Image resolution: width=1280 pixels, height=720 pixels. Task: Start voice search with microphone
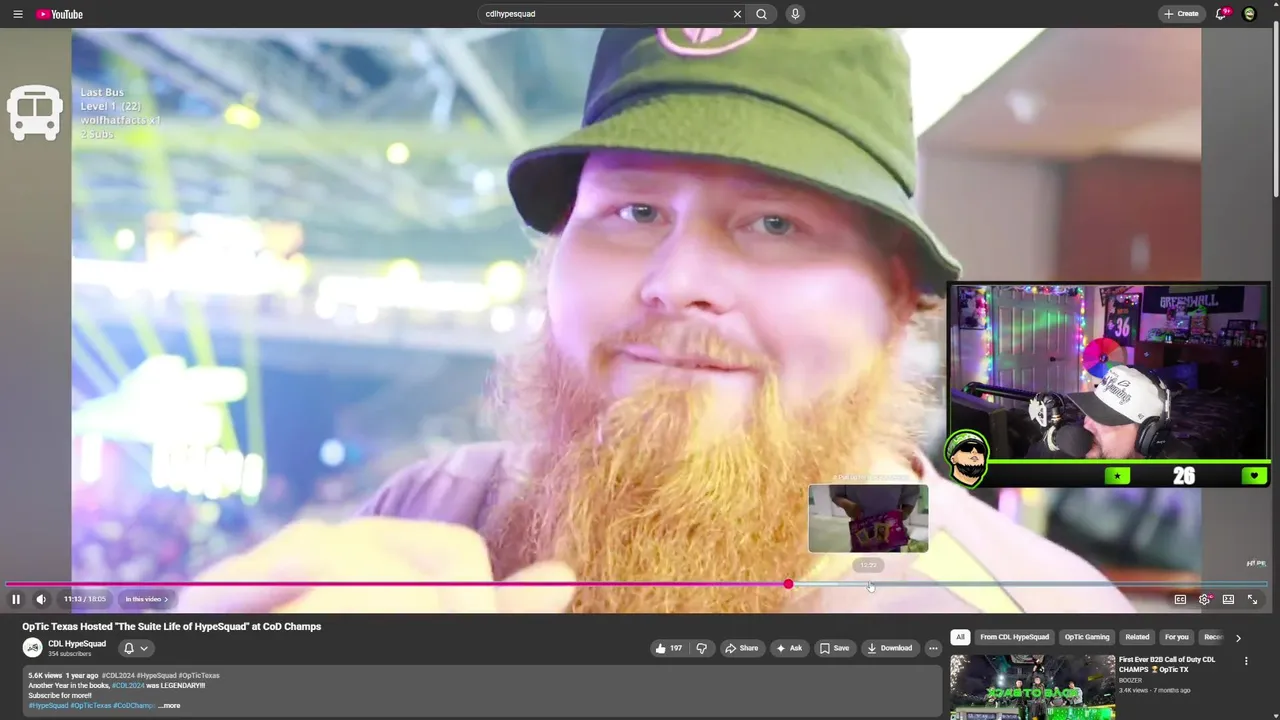795,14
